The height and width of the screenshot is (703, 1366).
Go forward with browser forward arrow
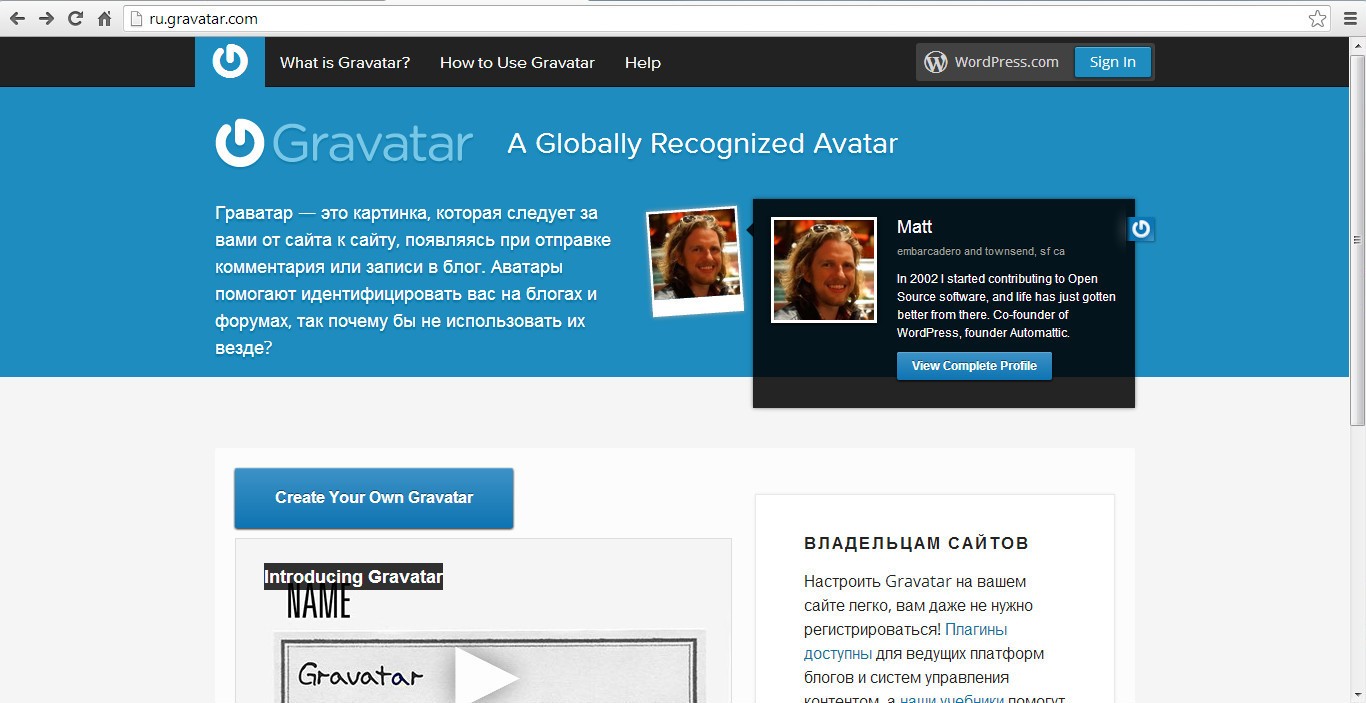tap(46, 18)
